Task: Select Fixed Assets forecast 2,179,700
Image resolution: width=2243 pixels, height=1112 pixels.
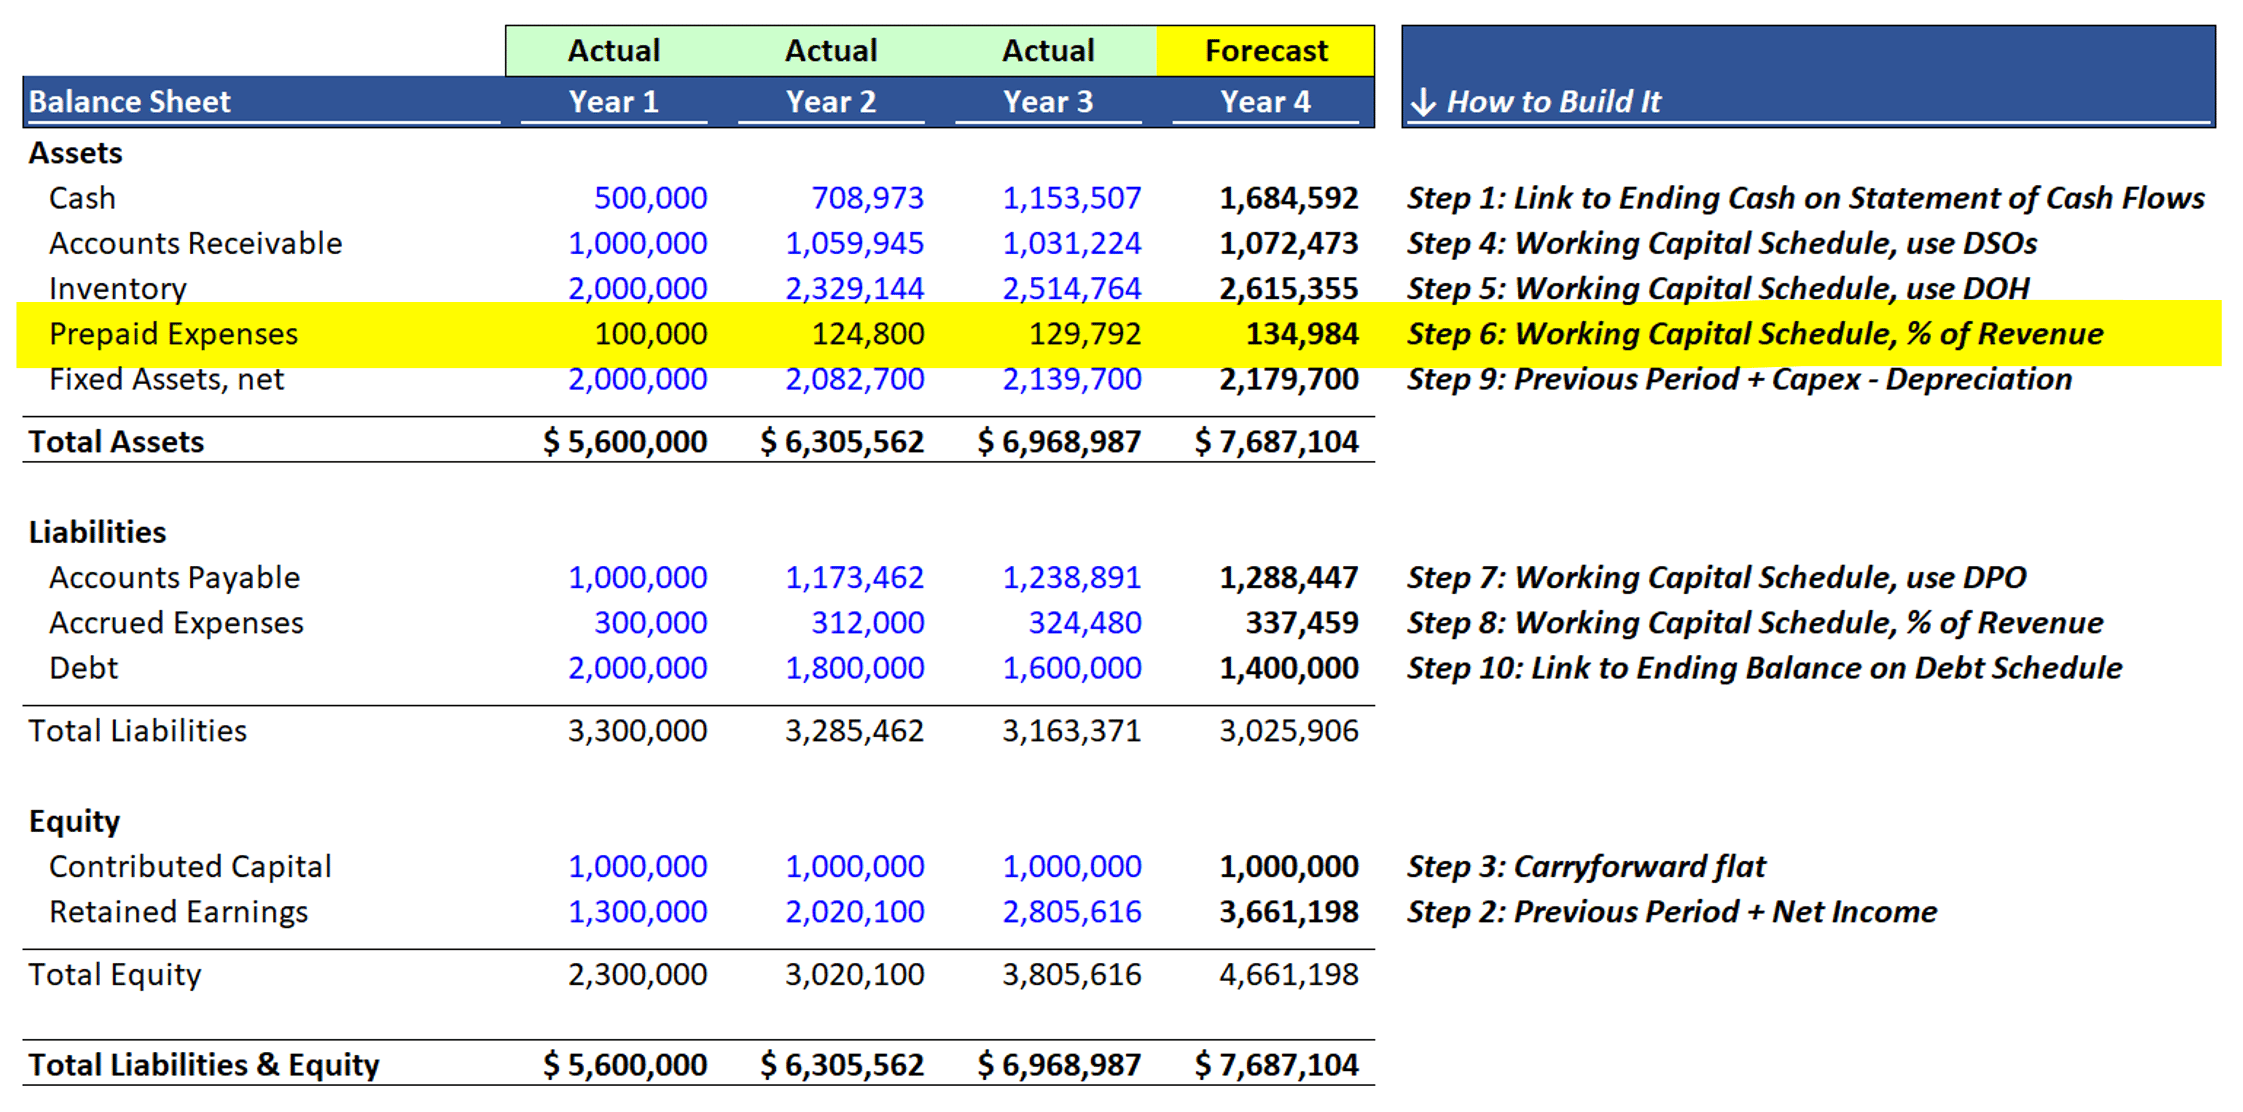Action: [1288, 379]
